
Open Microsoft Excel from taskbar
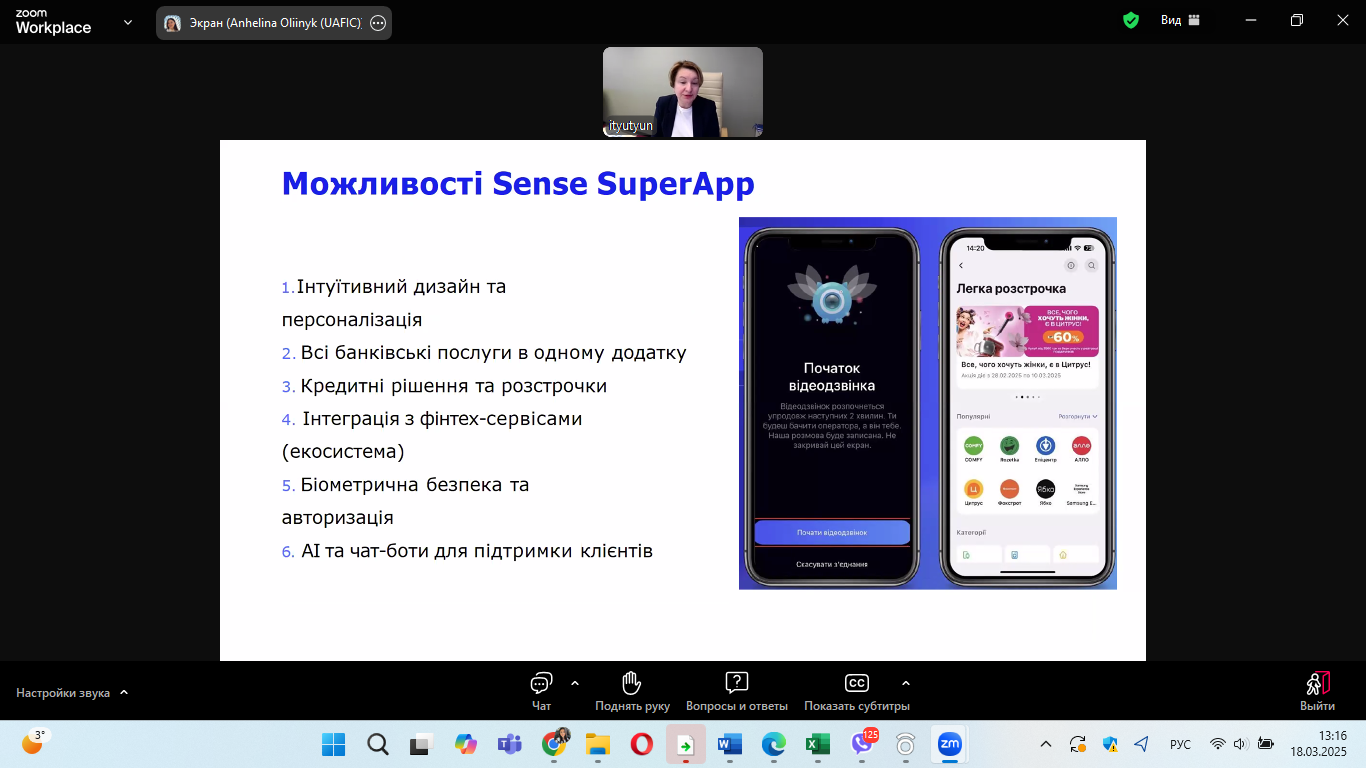pos(818,744)
